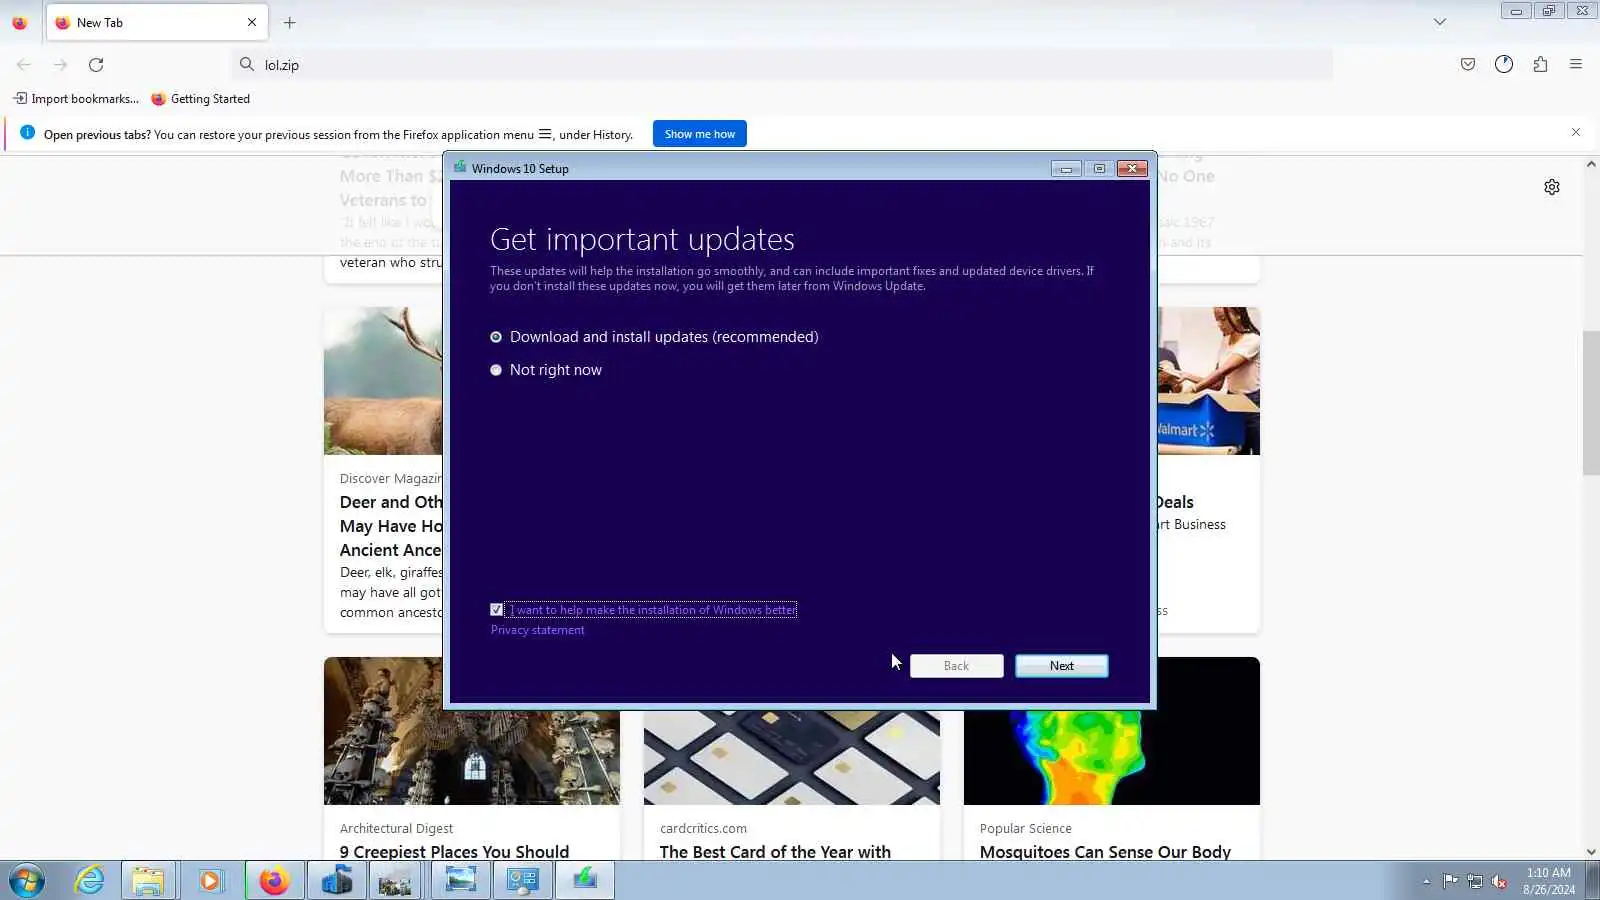1600x900 pixels.
Task: Click the blue info icon in notification bar
Action: (27, 133)
